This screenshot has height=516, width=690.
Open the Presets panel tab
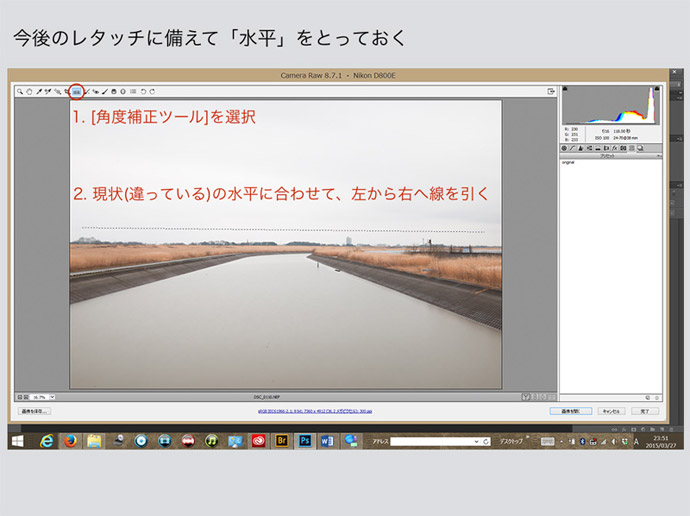631,148
